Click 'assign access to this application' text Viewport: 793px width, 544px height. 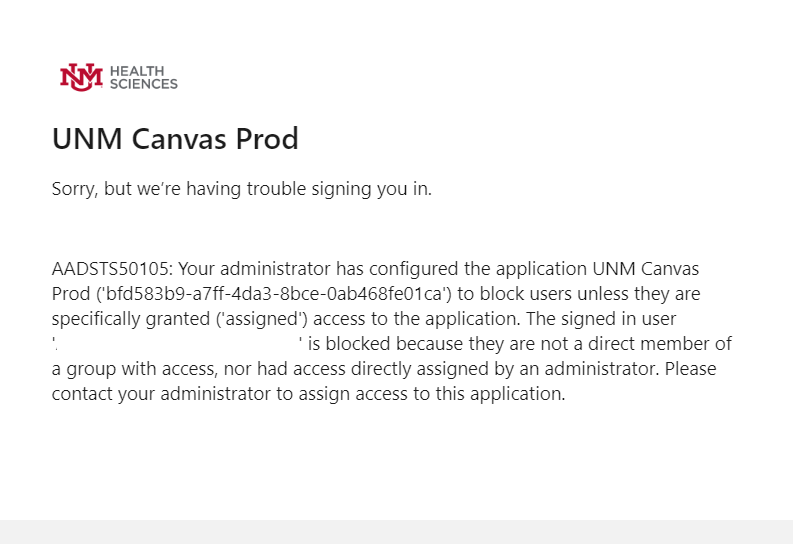click(x=432, y=394)
